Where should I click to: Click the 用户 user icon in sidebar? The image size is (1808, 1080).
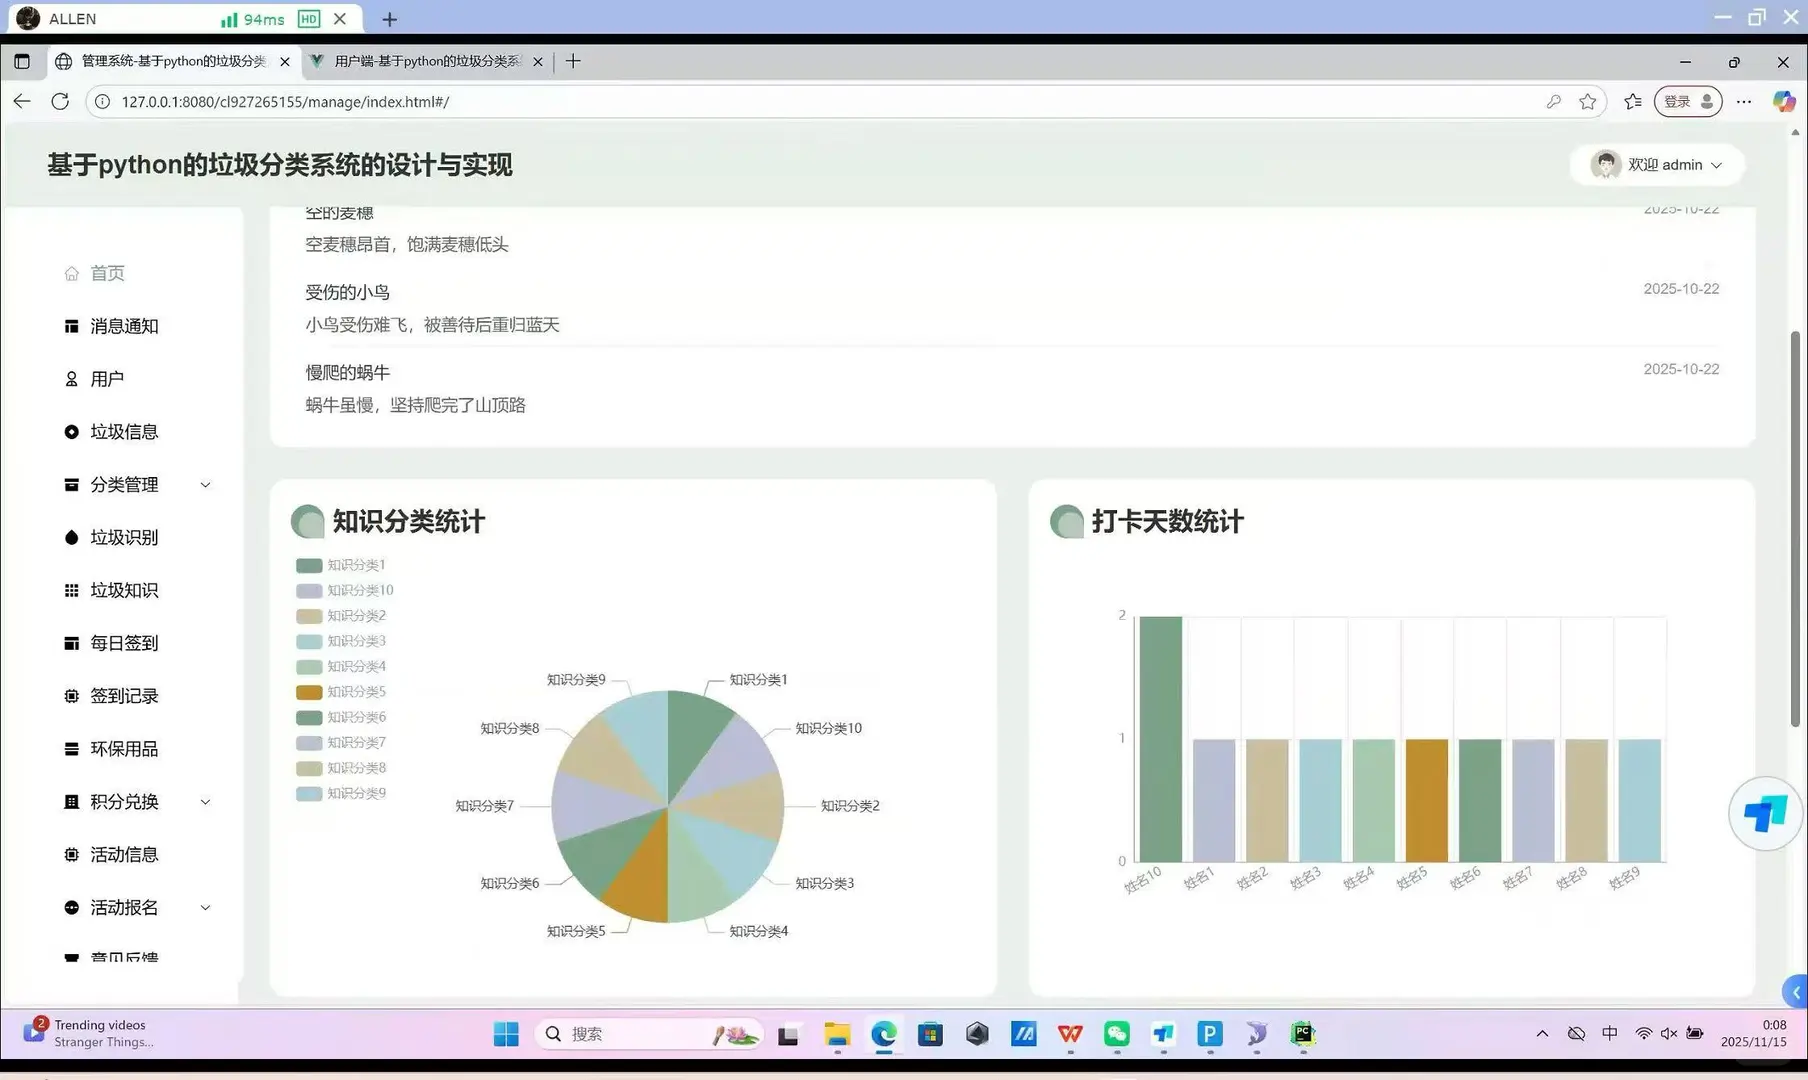tap(71, 378)
